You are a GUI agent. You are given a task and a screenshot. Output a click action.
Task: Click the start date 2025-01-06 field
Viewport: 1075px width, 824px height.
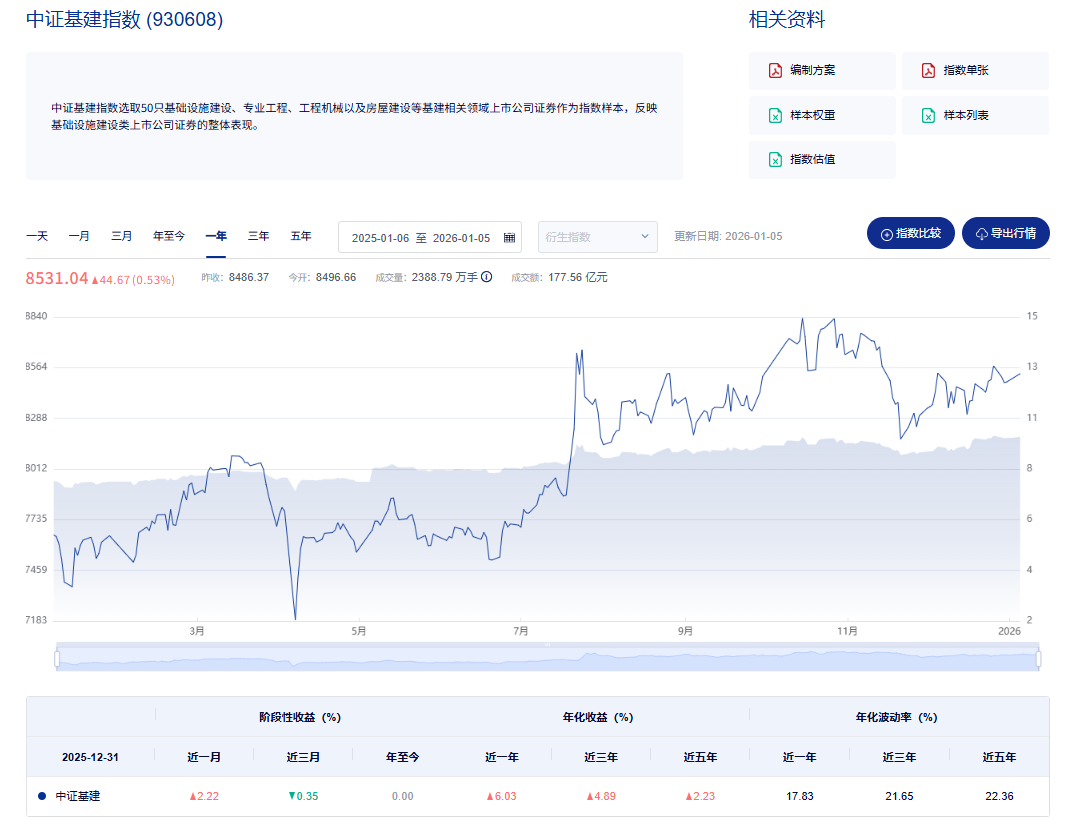coord(380,238)
